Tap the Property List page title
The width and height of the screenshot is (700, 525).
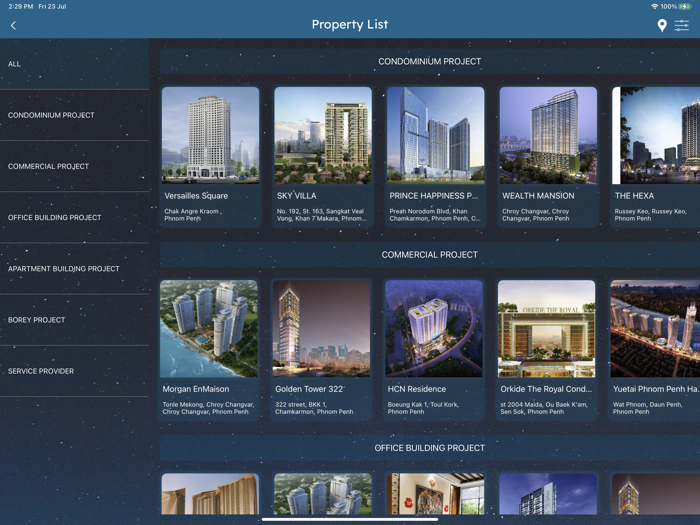pyautogui.click(x=350, y=25)
